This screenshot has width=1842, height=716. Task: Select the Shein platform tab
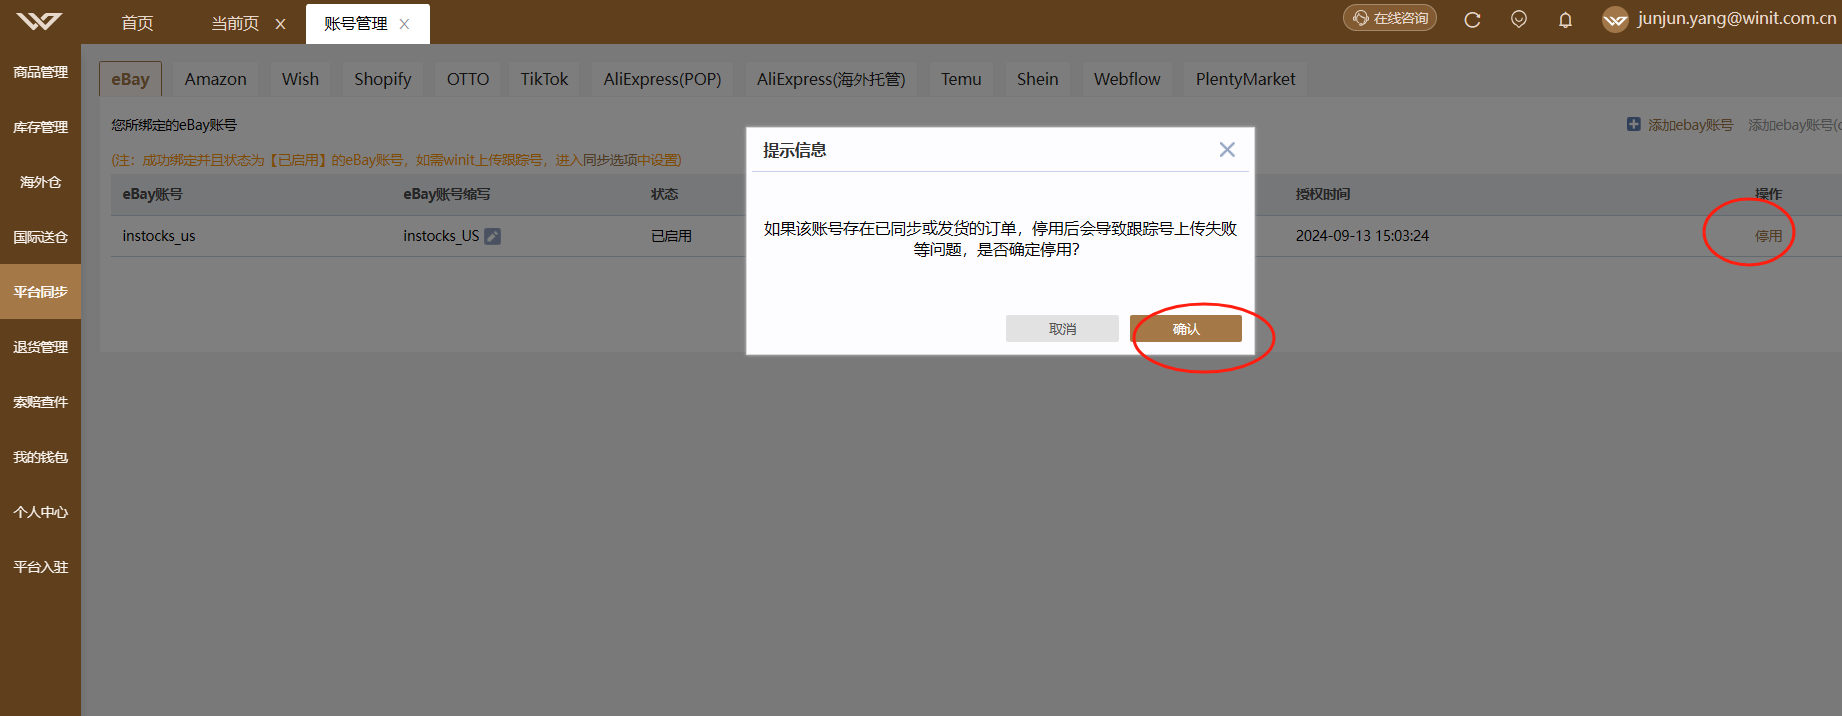click(1037, 79)
